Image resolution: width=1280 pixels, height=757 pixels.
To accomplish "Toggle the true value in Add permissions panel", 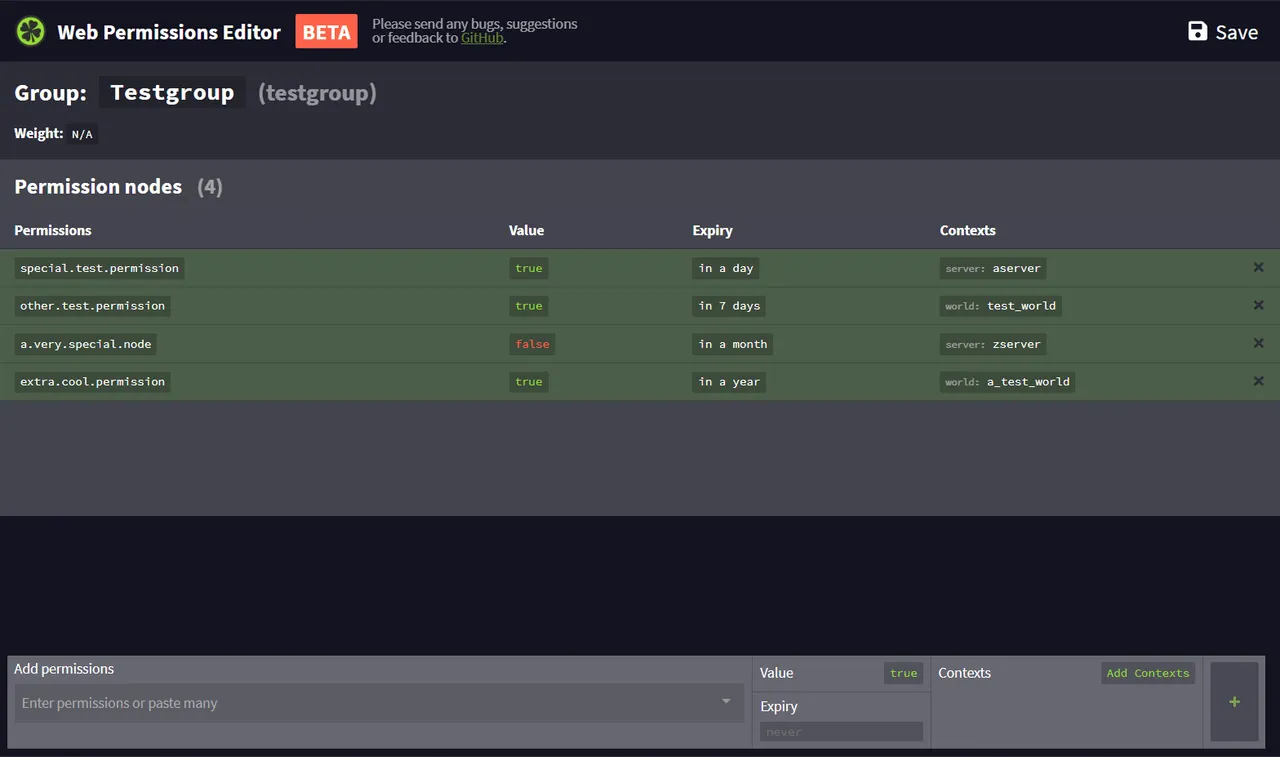I will tap(903, 673).
